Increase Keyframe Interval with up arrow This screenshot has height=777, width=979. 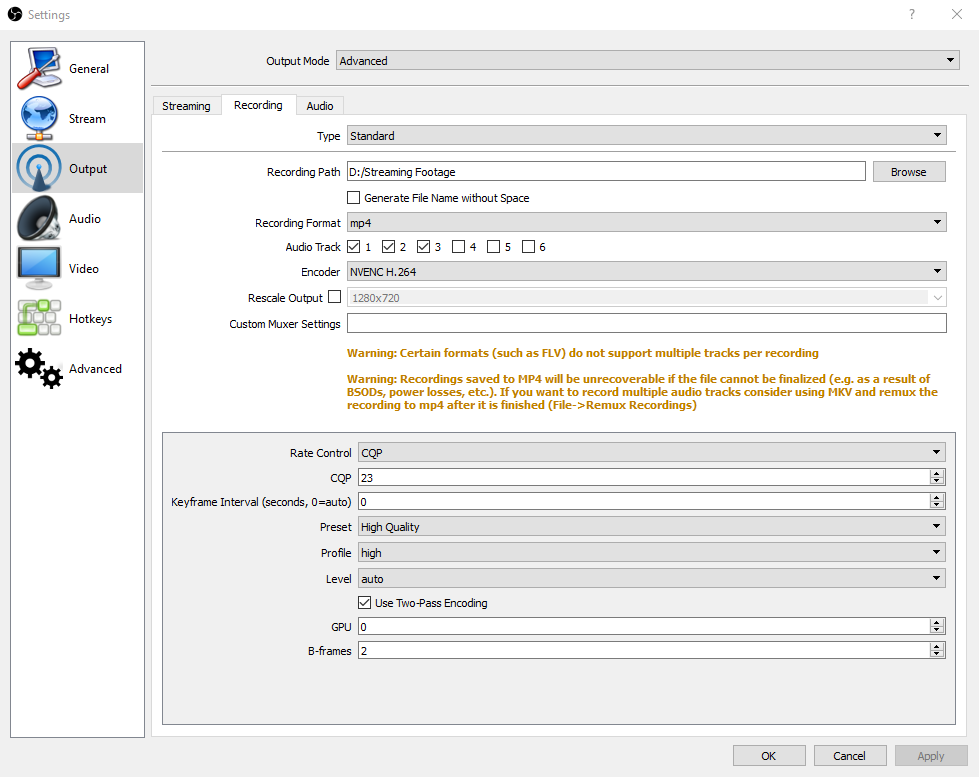[937, 497]
